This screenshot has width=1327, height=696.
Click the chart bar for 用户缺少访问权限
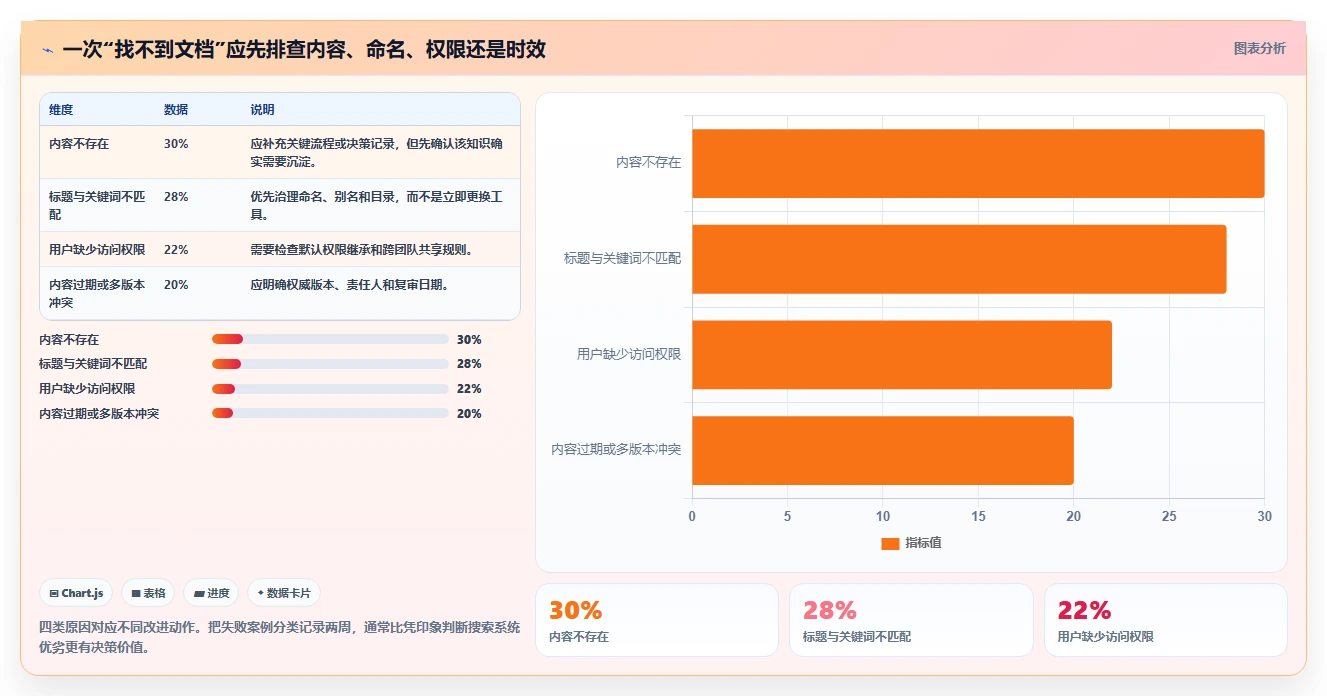click(902, 355)
